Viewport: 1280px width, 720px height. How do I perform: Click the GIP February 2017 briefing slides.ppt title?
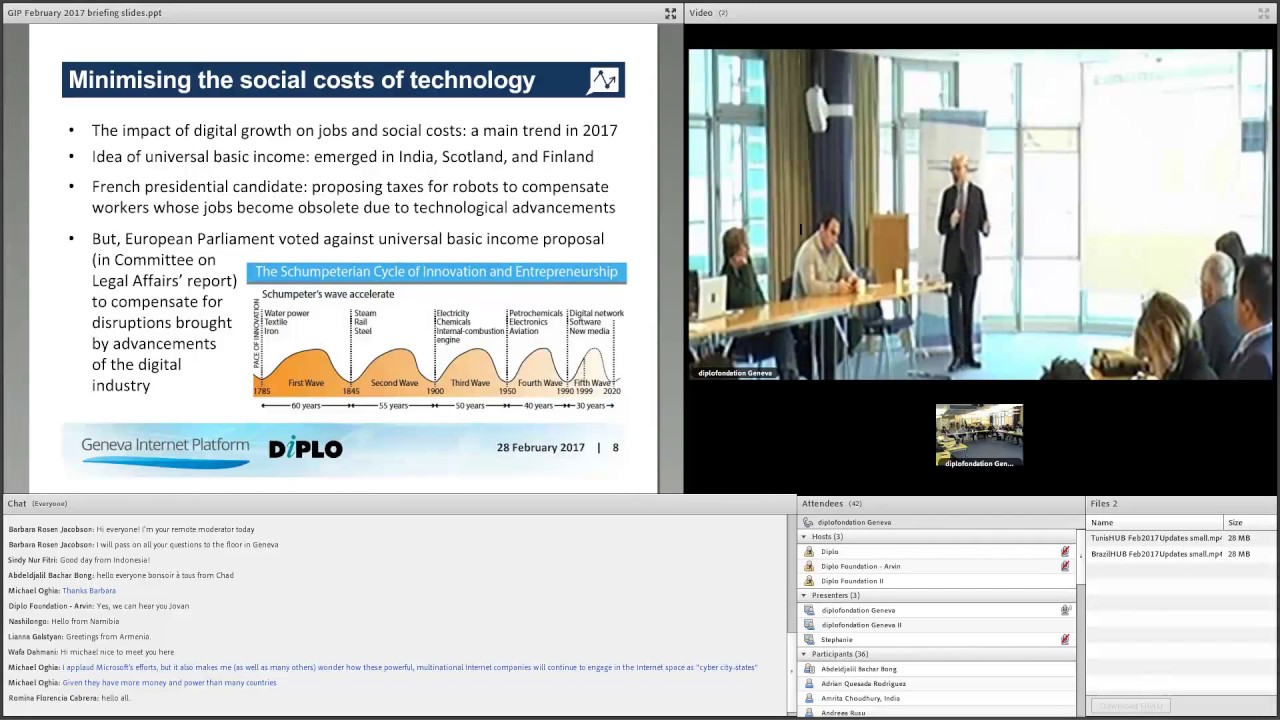tap(84, 13)
